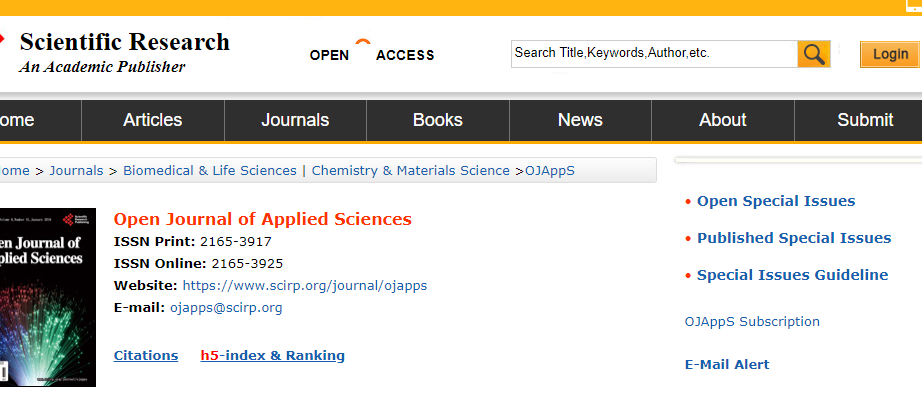Open Chemistry & Materials Science breadcrumb link
The height and width of the screenshot is (401, 922).
pyautogui.click(x=410, y=171)
